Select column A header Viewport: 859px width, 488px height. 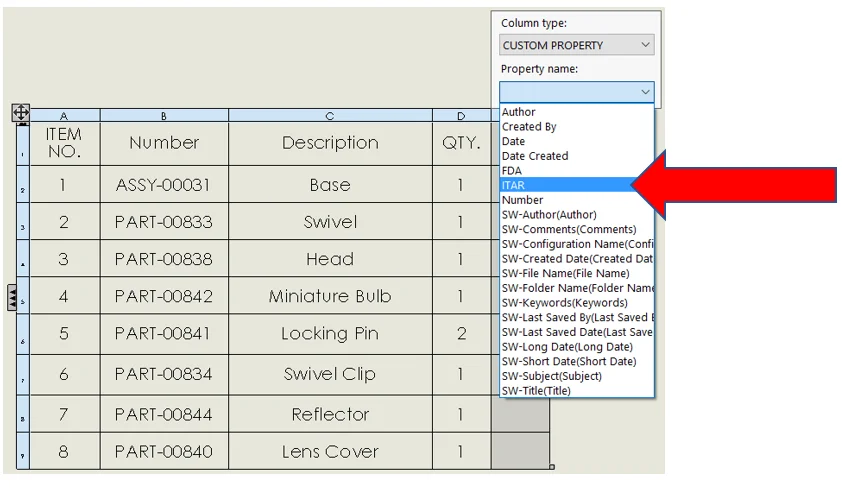[64, 116]
